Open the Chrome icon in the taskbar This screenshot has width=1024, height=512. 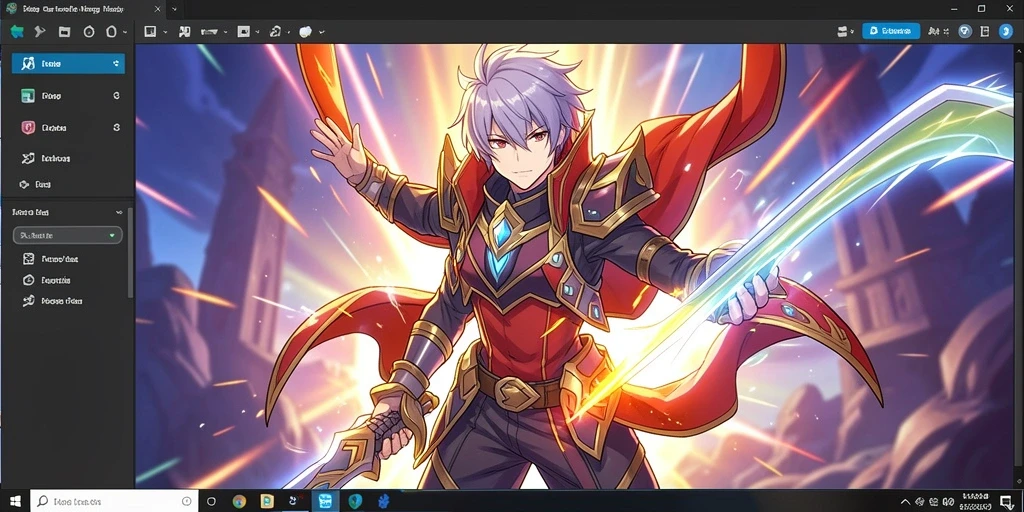tap(239, 502)
